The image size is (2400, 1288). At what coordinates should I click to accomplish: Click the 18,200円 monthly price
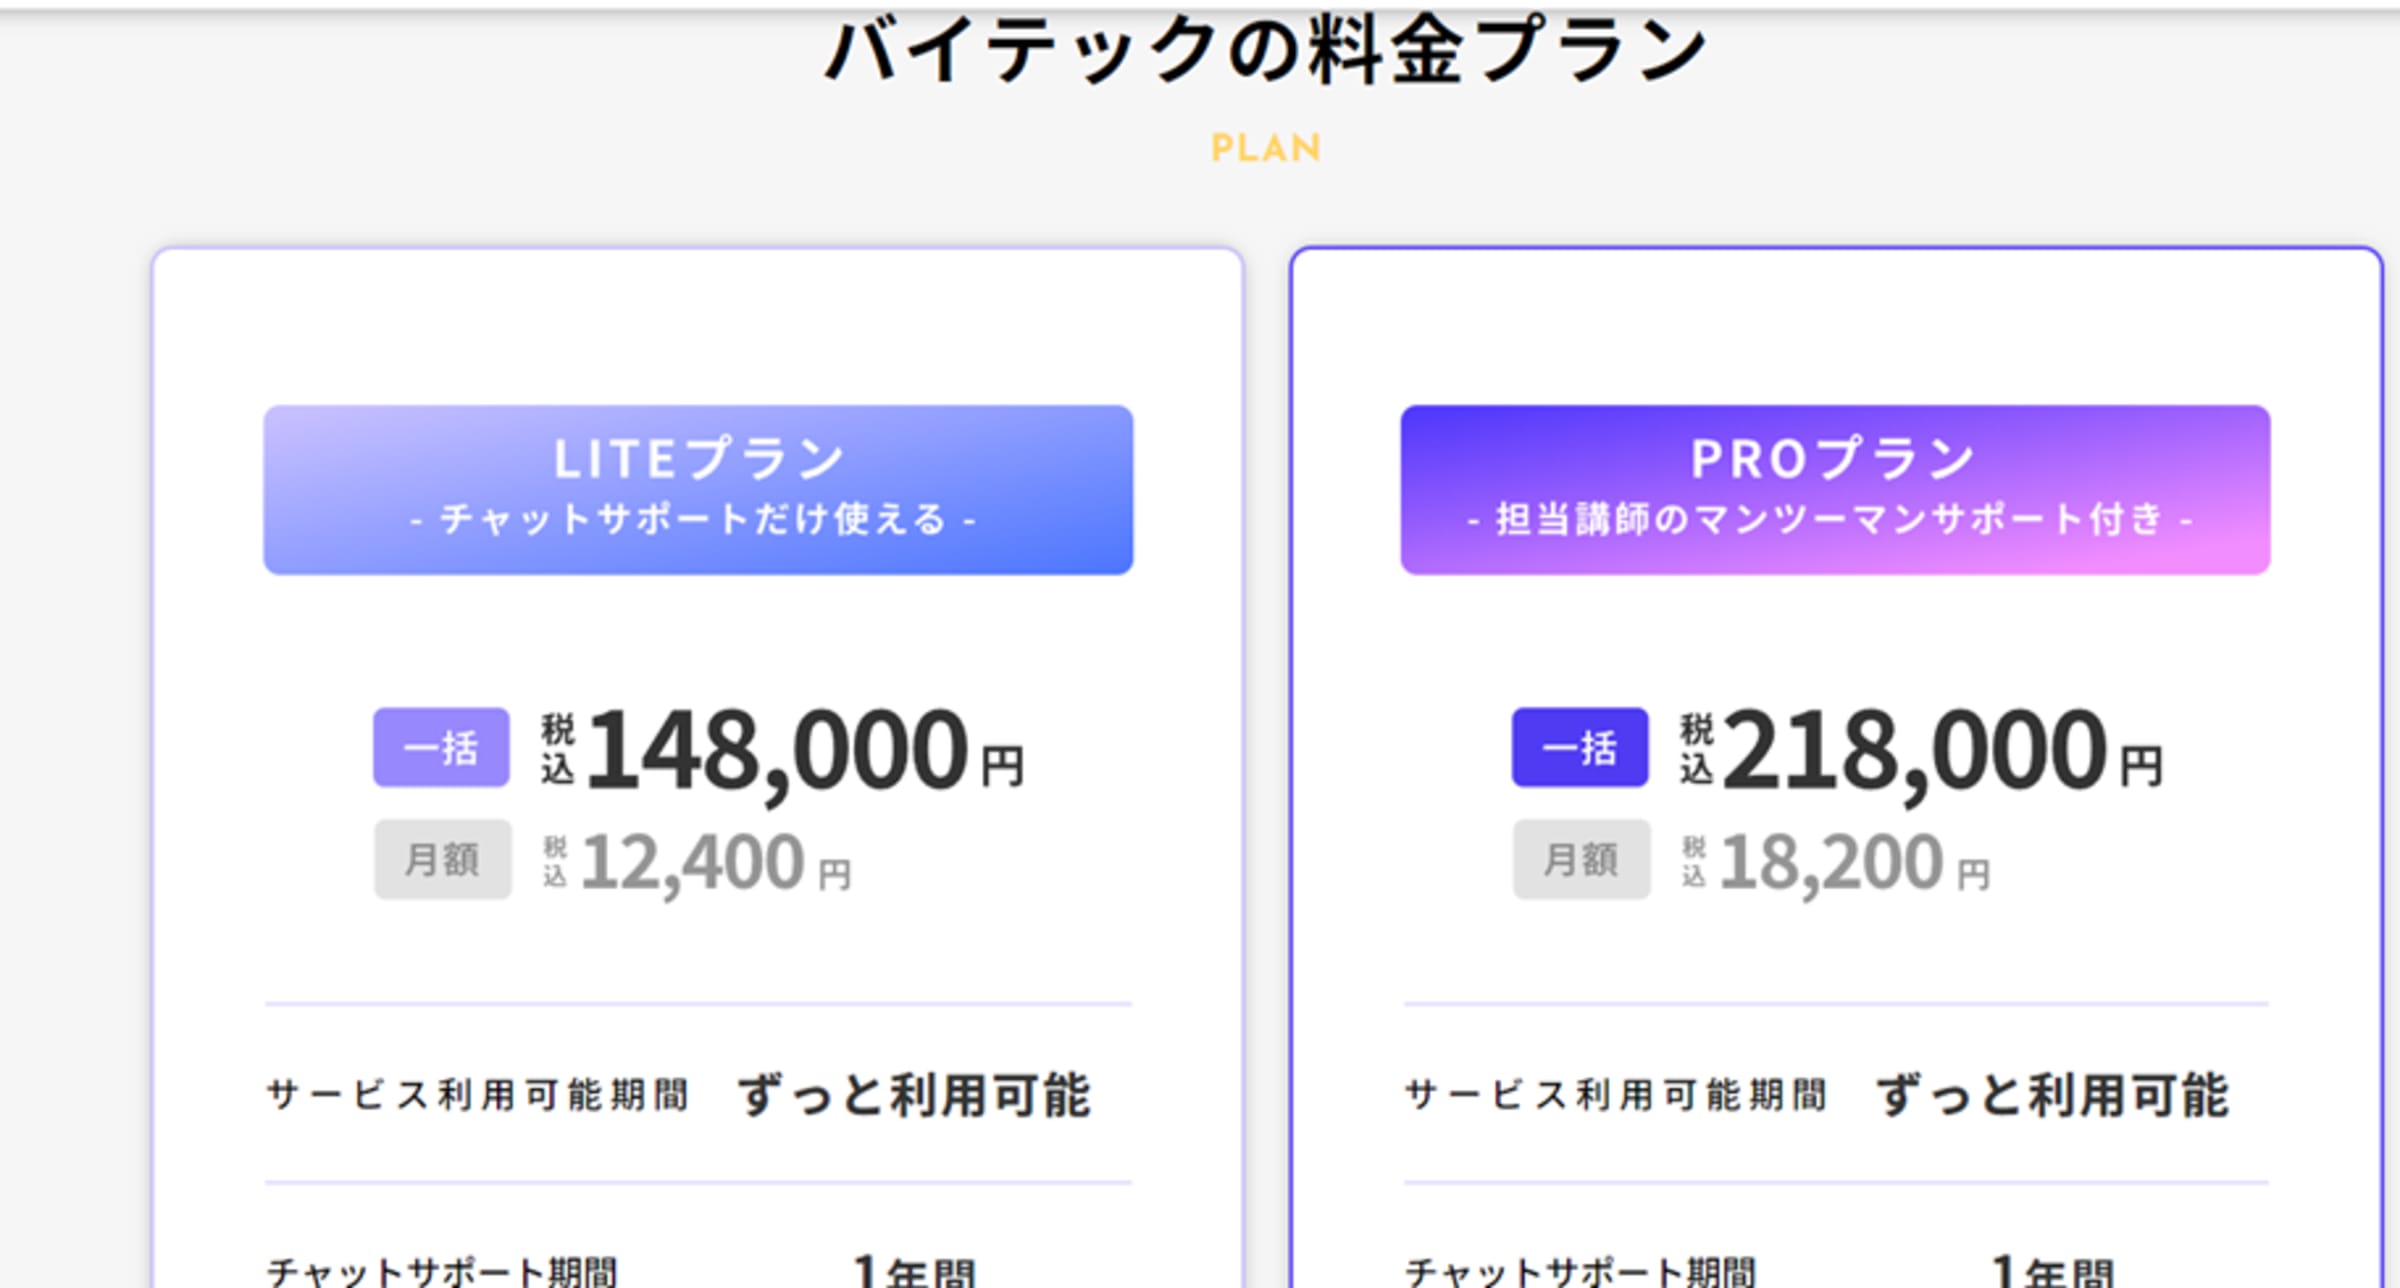[x=1854, y=862]
